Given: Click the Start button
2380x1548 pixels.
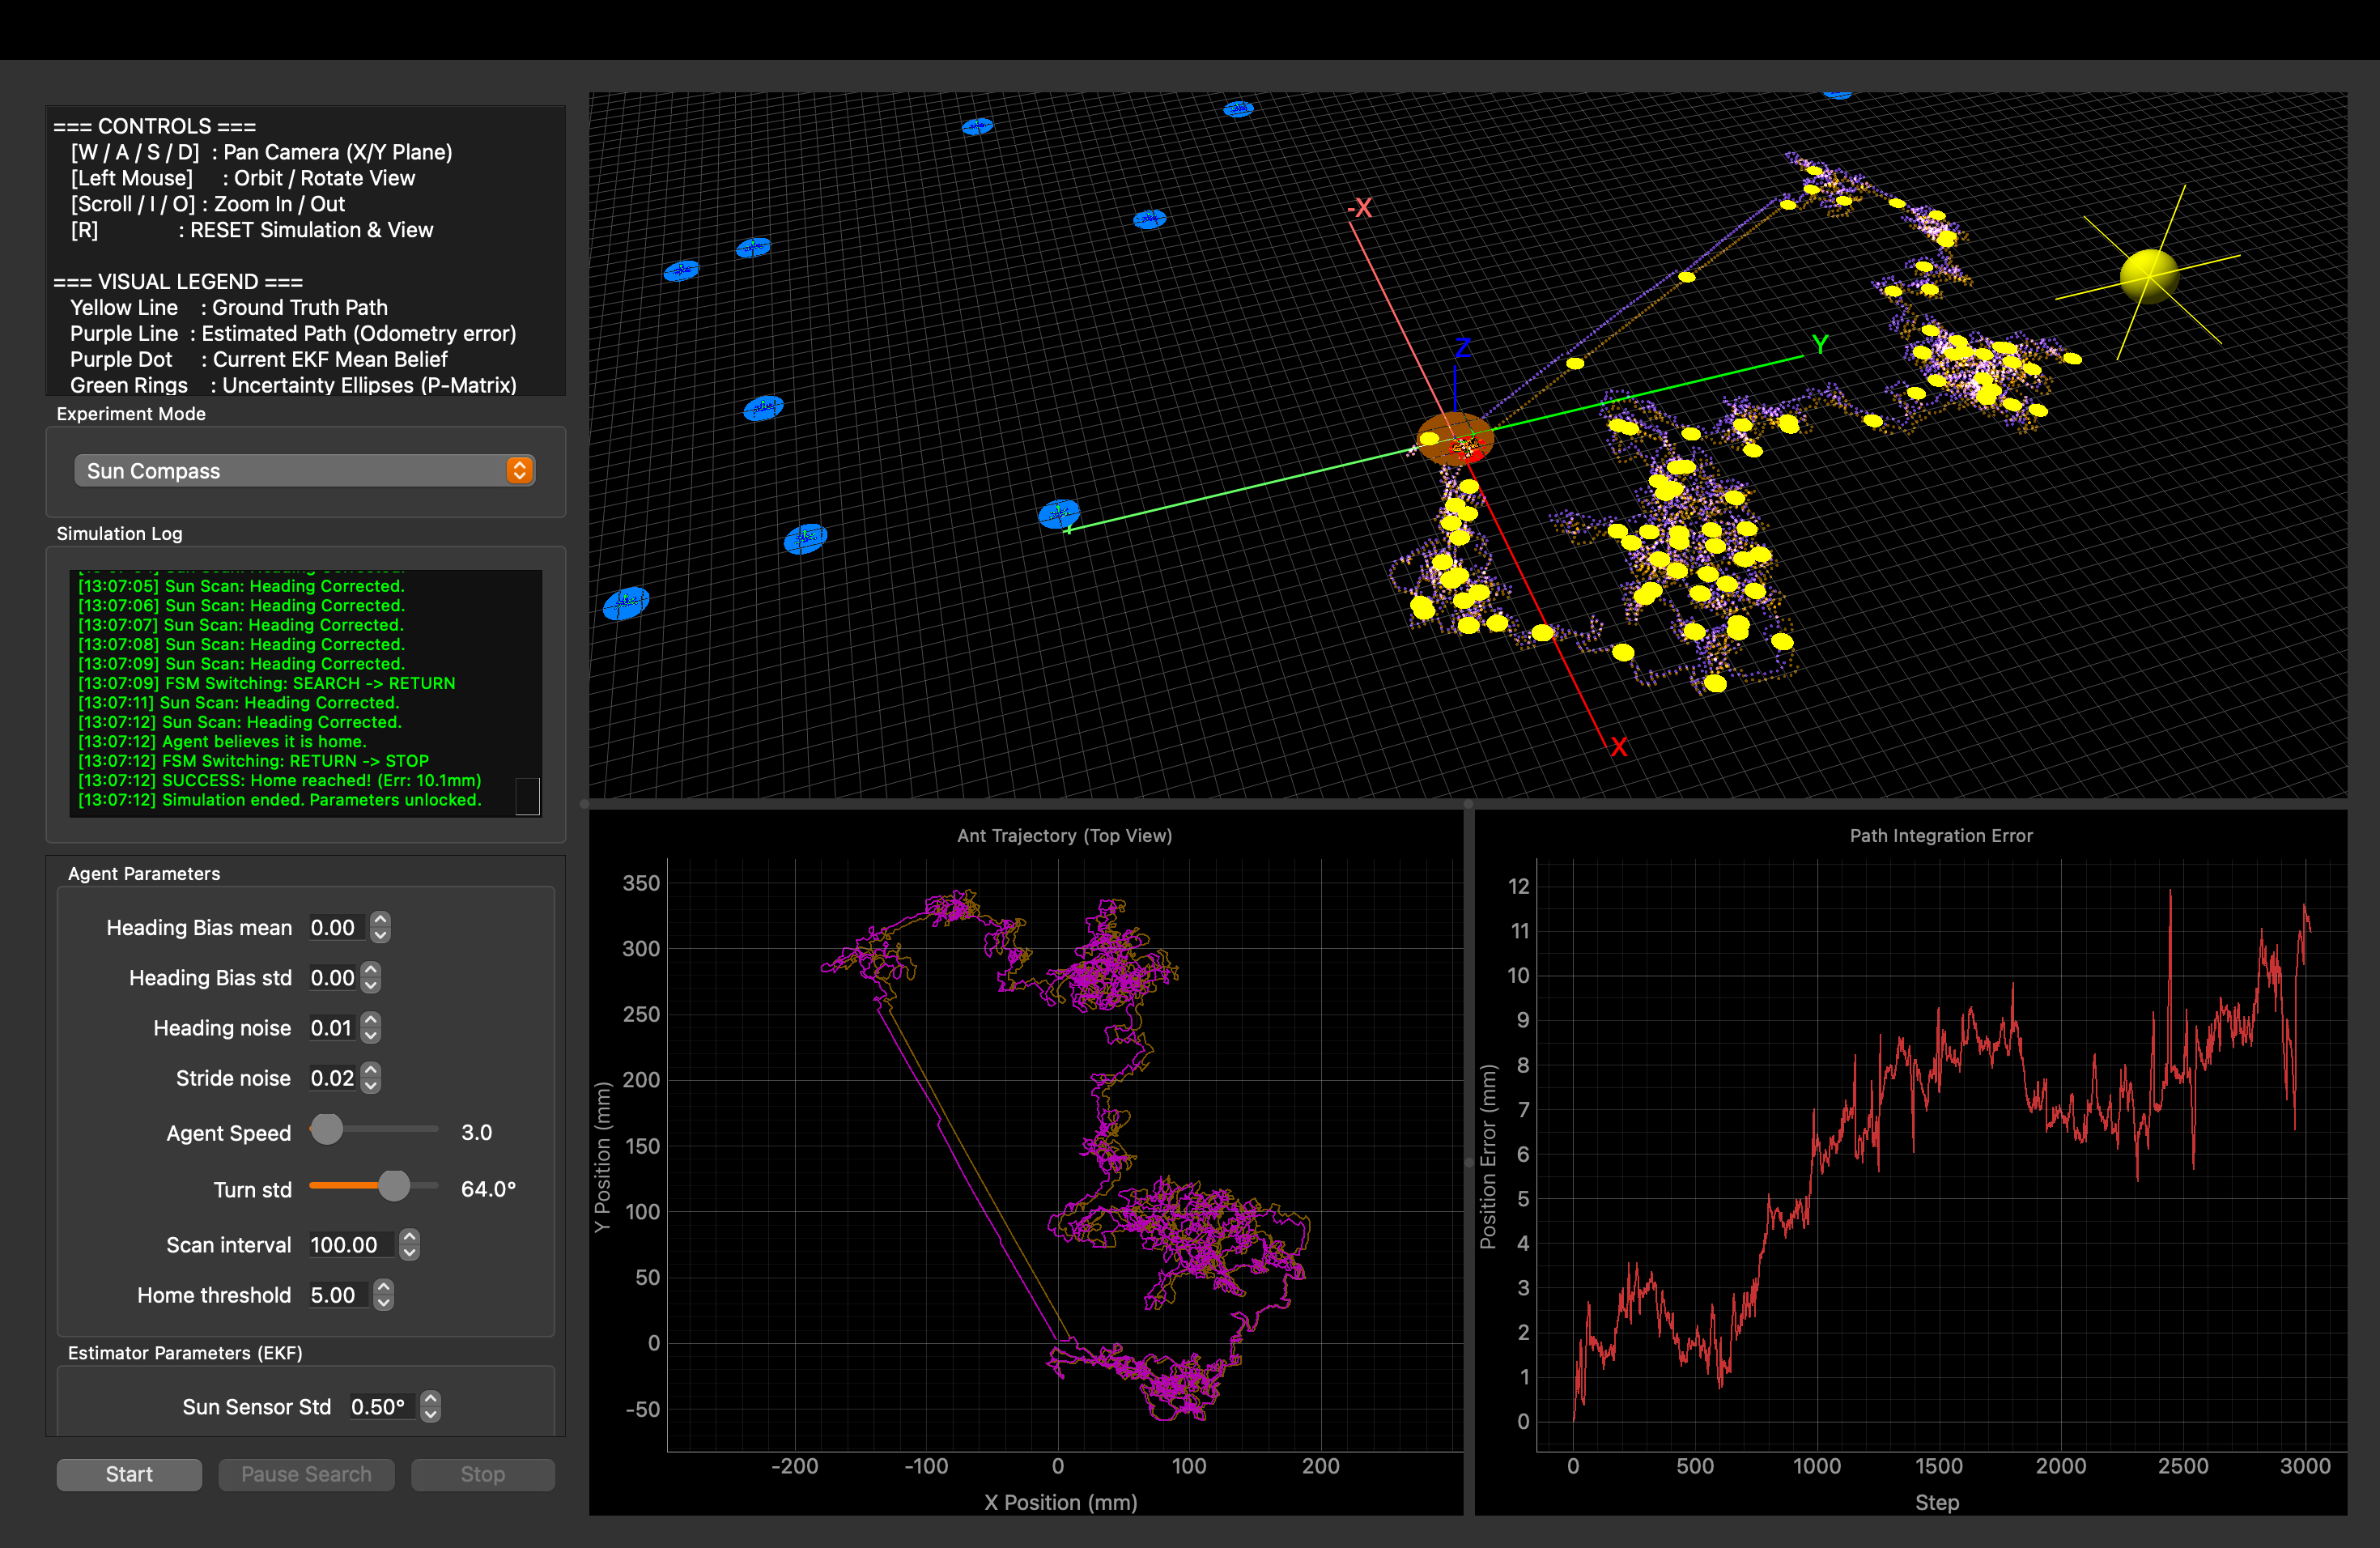Looking at the screenshot, I should coord(129,1474).
